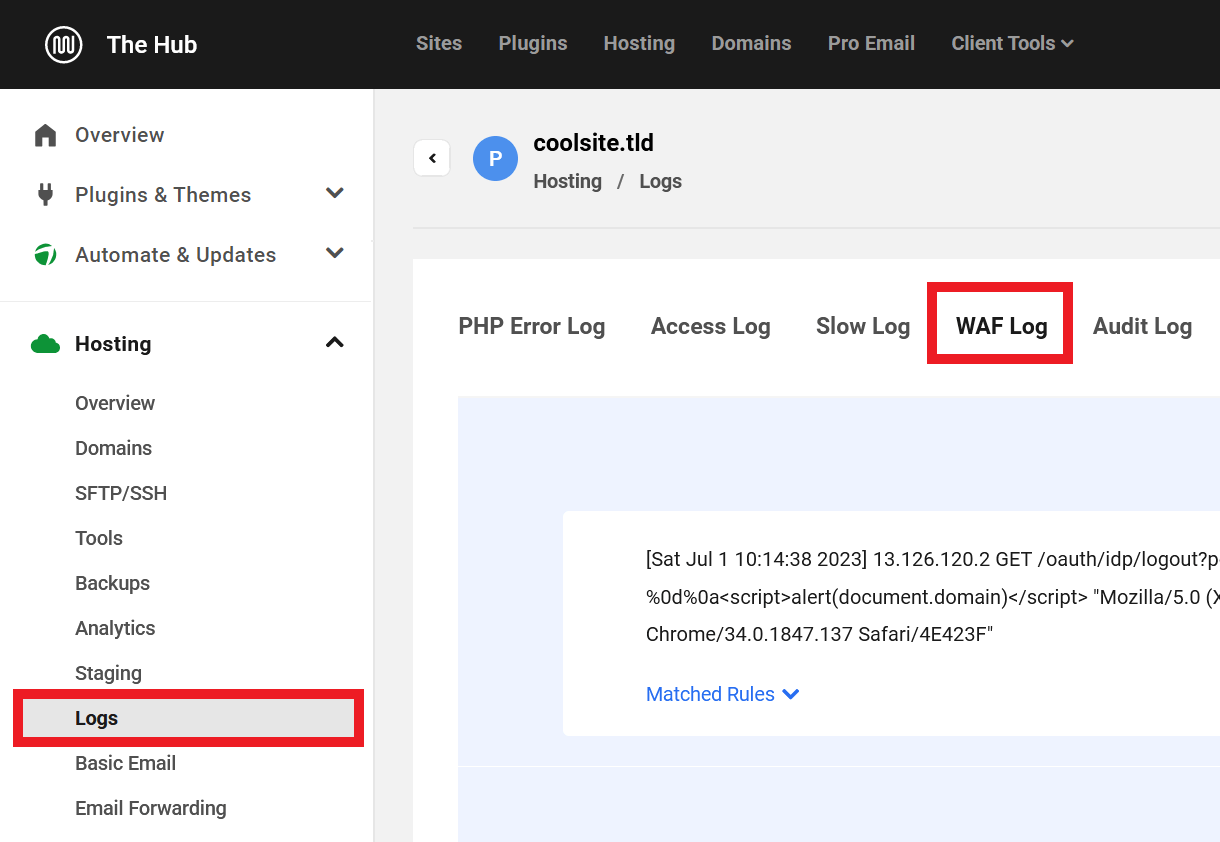
Task: Click Hosting breadcrumb link
Action: (x=567, y=181)
